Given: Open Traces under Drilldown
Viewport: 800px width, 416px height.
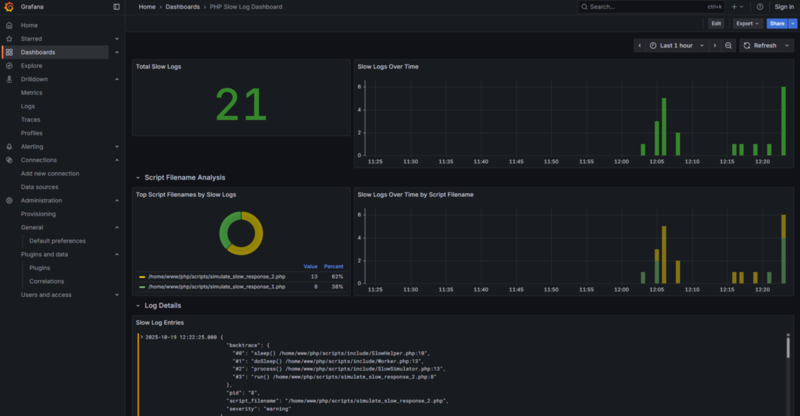Looking at the screenshot, I should [30, 119].
